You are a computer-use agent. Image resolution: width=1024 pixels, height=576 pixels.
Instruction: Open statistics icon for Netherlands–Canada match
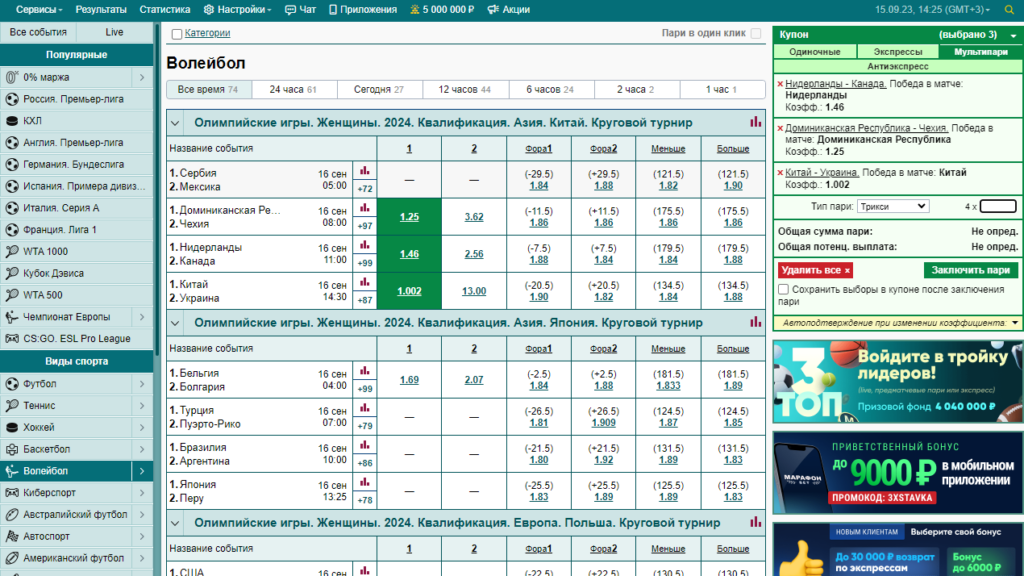[x=364, y=246]
